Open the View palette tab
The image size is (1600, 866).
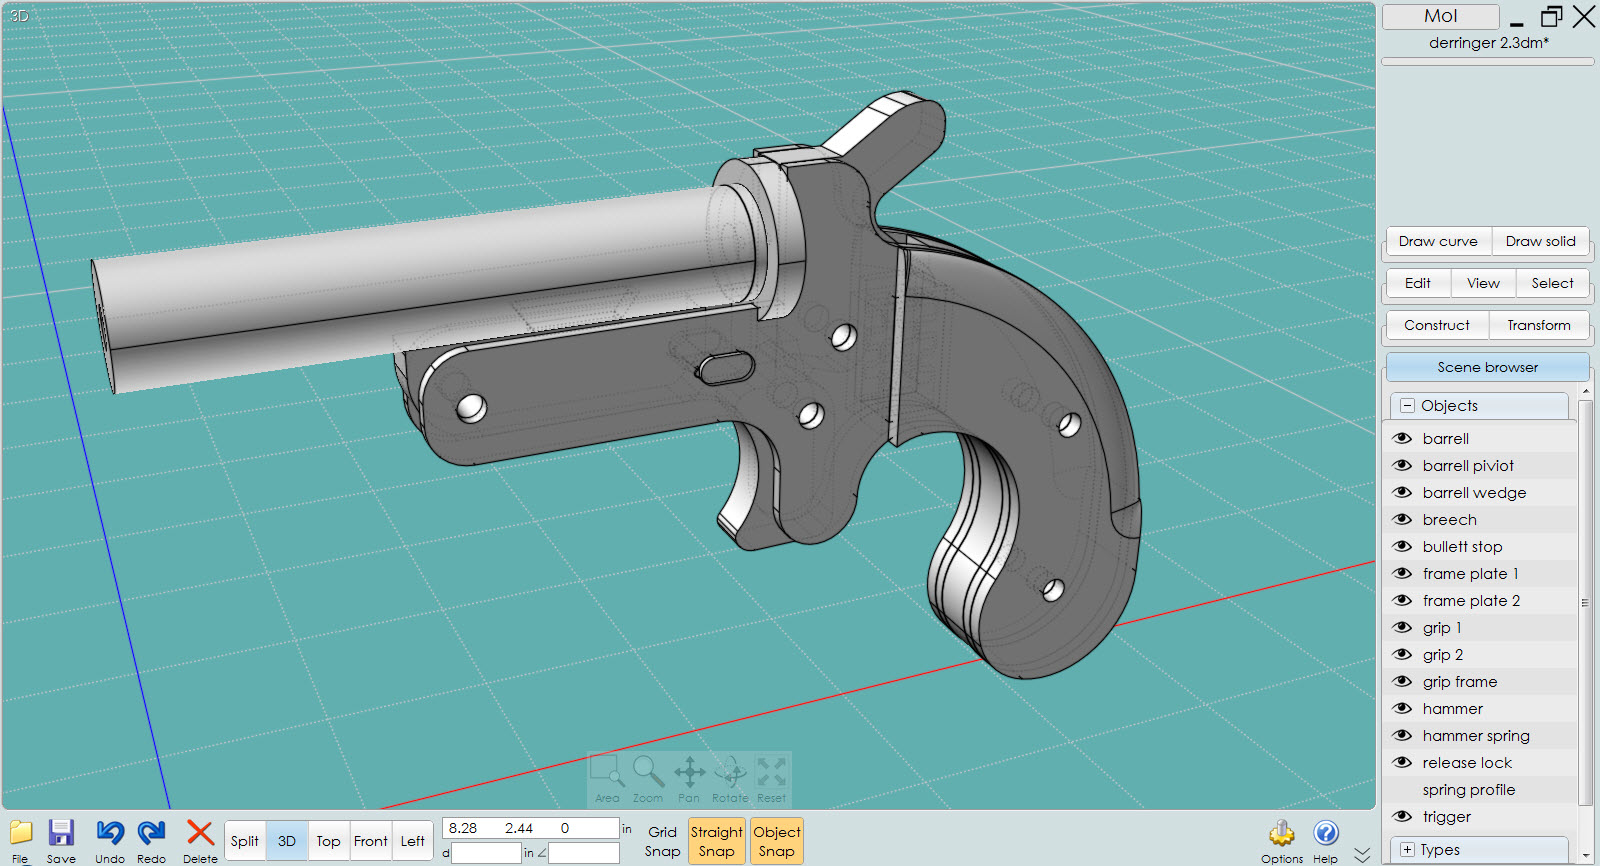1484,283
